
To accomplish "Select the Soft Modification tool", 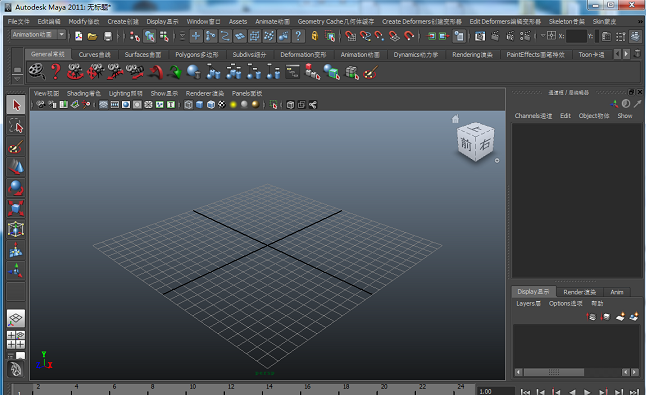I will point(16,250).
